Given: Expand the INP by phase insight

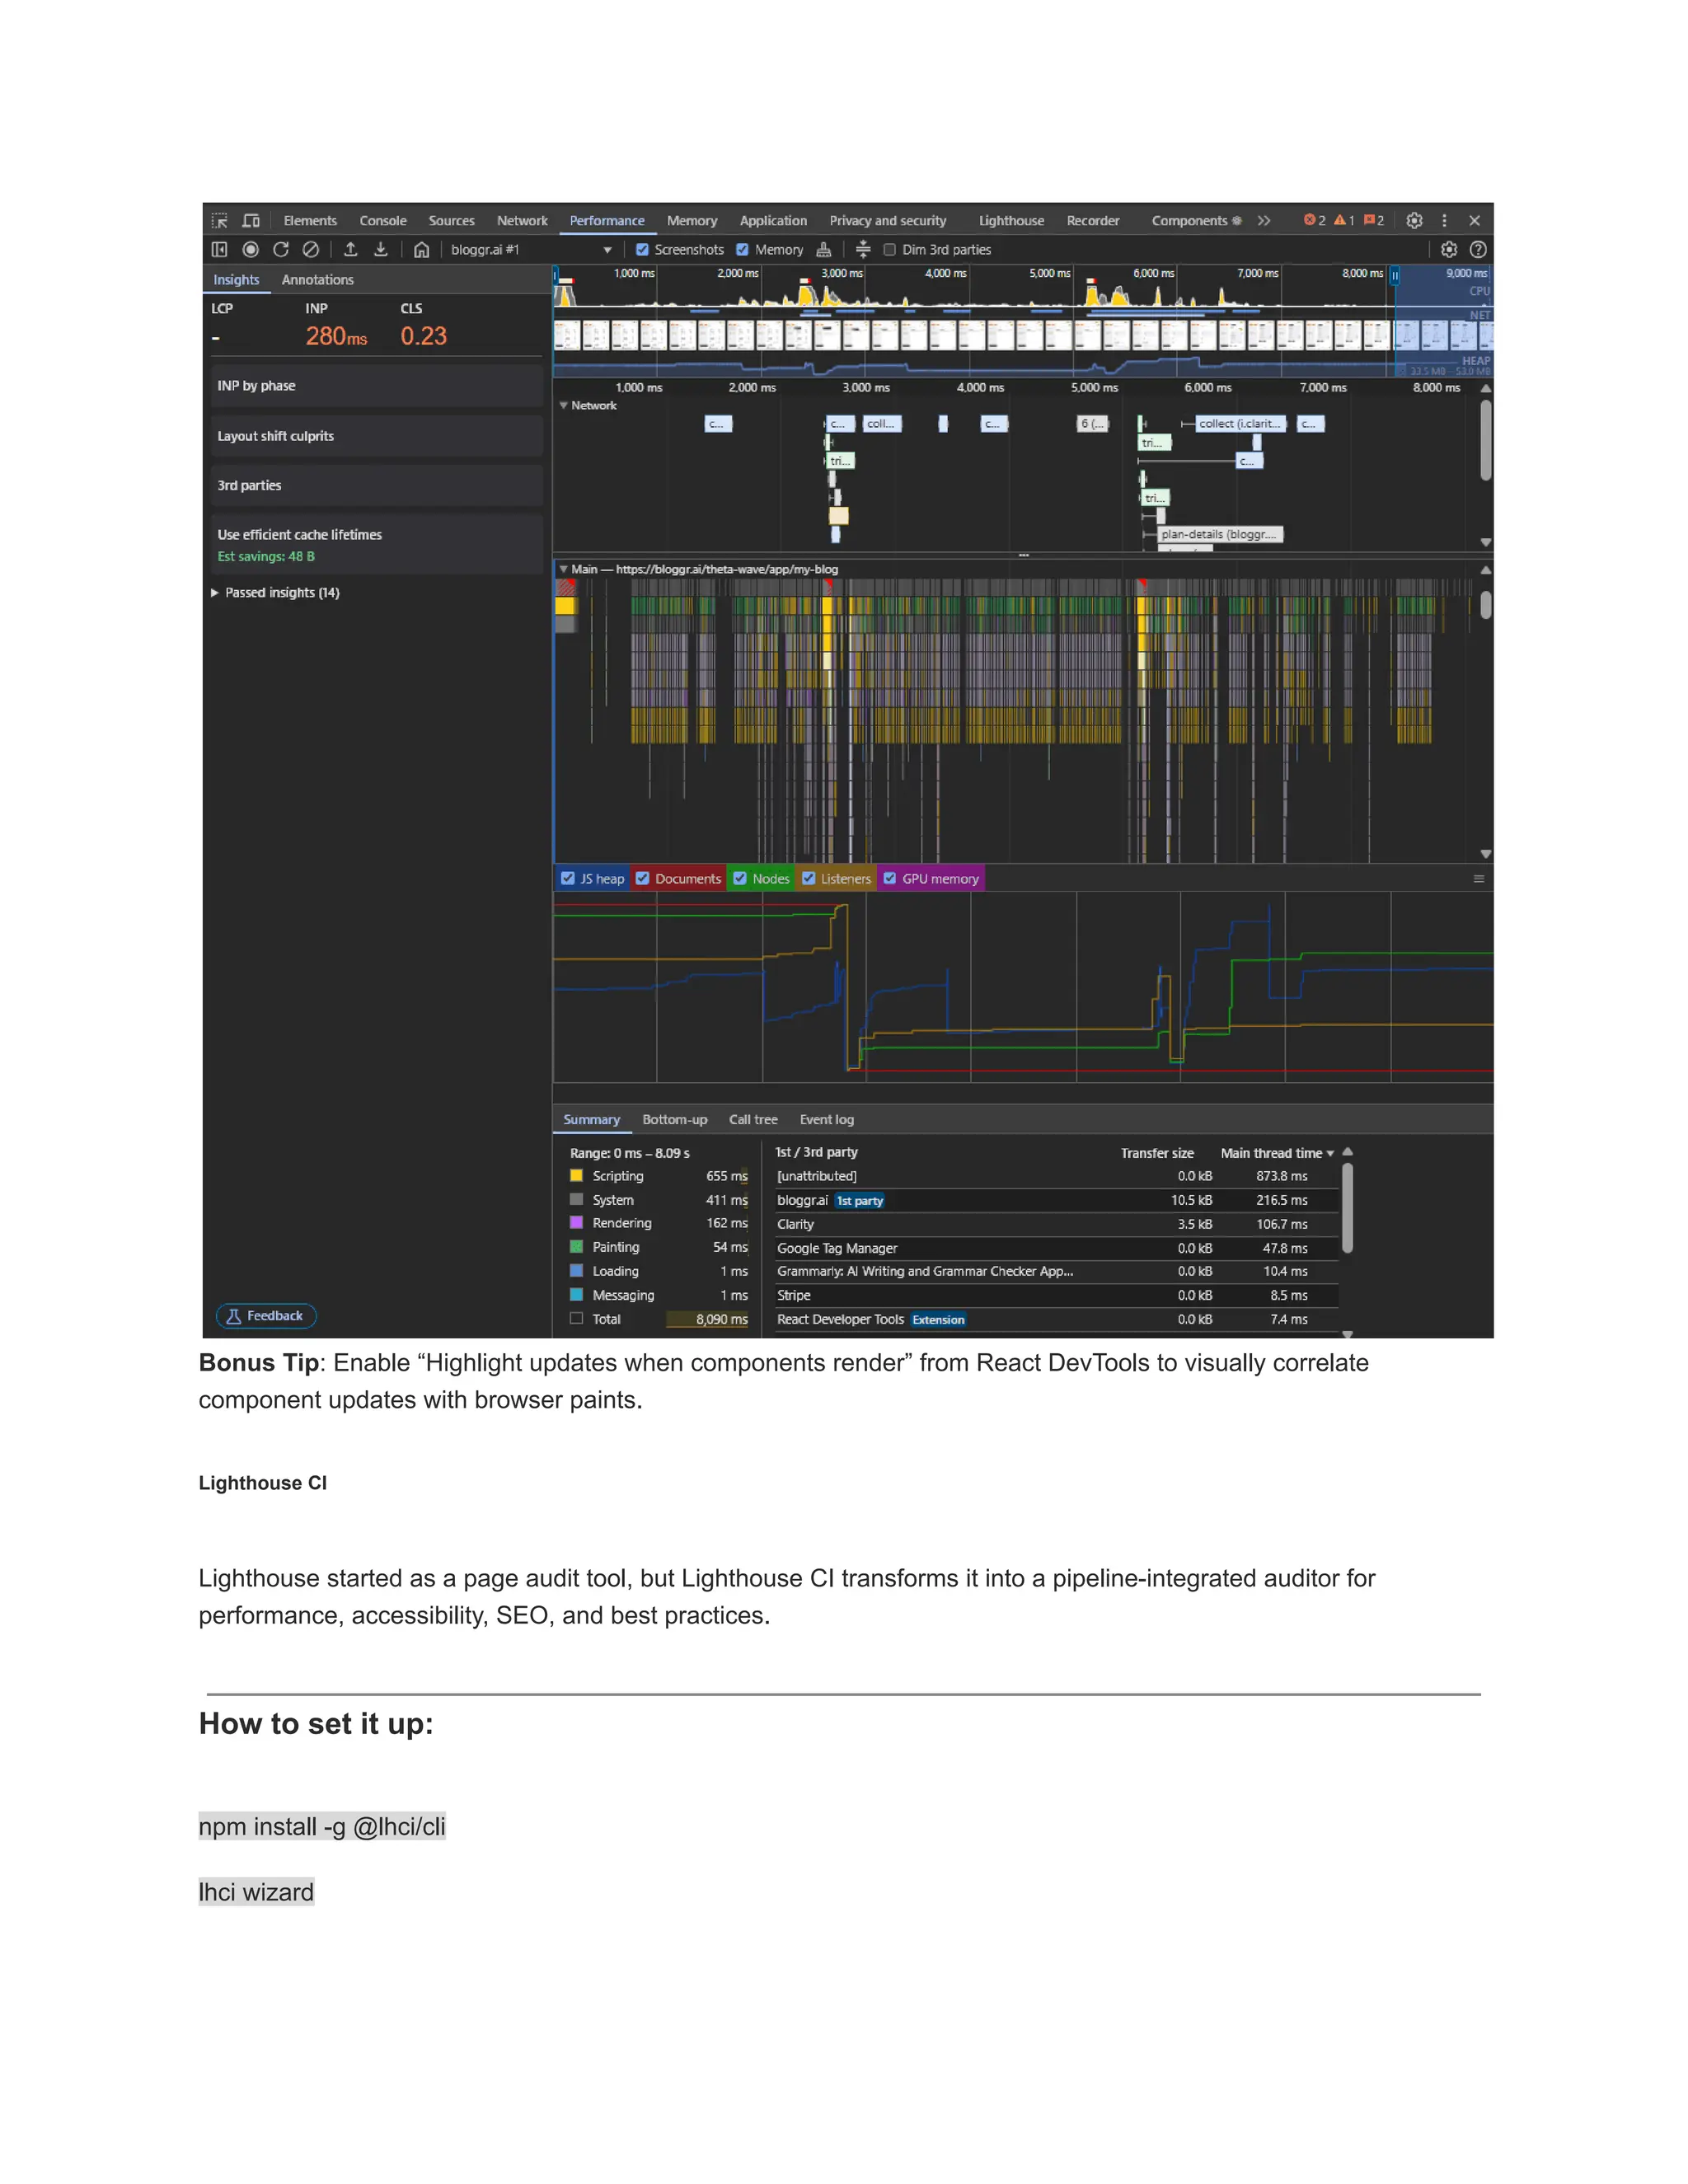Looking at the screenshot, I should (376, 386).
